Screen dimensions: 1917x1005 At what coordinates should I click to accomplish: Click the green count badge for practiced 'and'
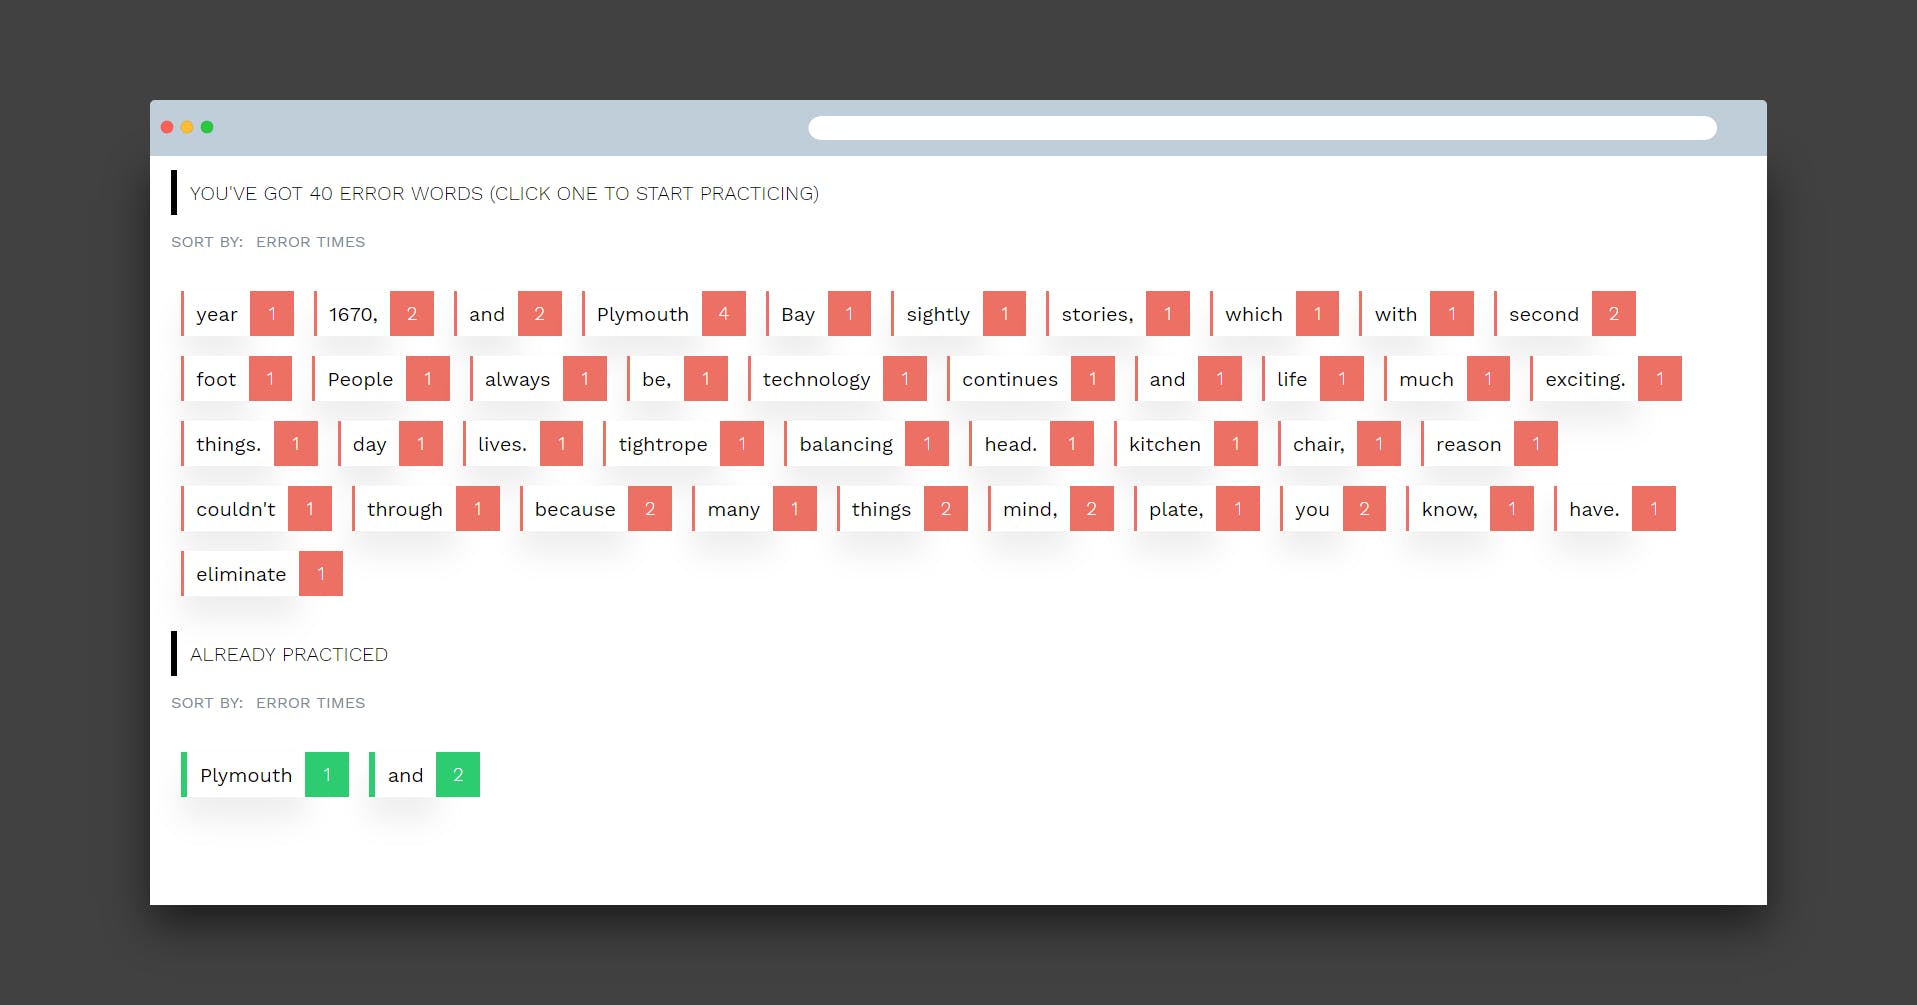458,775
